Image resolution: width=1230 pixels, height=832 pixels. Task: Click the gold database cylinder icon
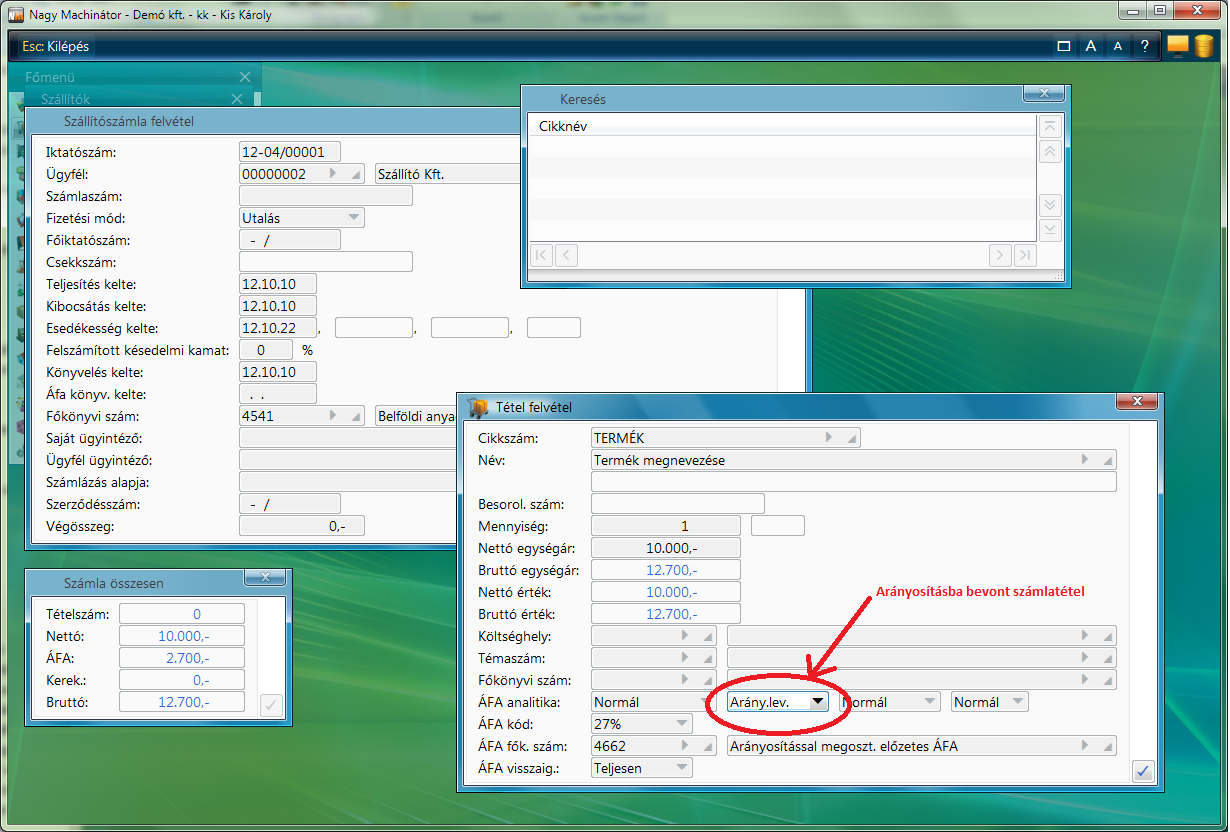coord(1202,45)
